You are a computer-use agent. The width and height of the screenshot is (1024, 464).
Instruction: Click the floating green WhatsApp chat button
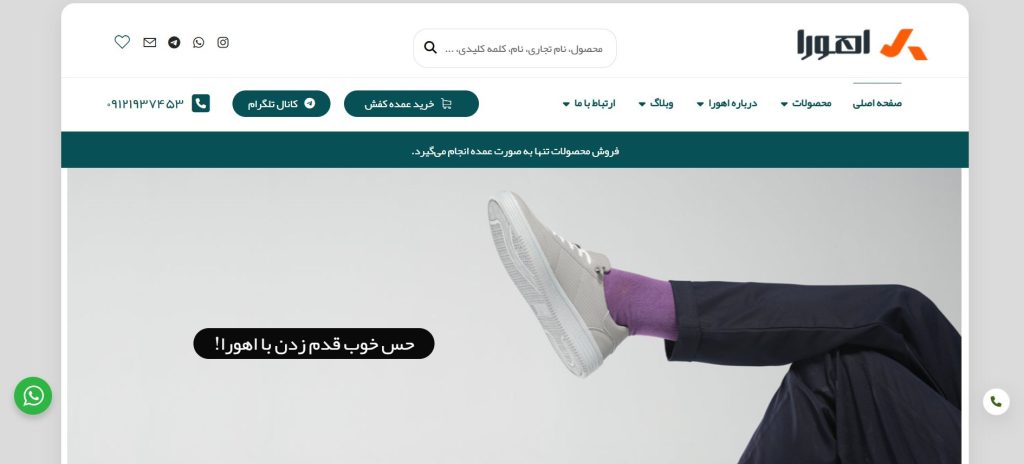pyautogui.click(x=33, y=396)
